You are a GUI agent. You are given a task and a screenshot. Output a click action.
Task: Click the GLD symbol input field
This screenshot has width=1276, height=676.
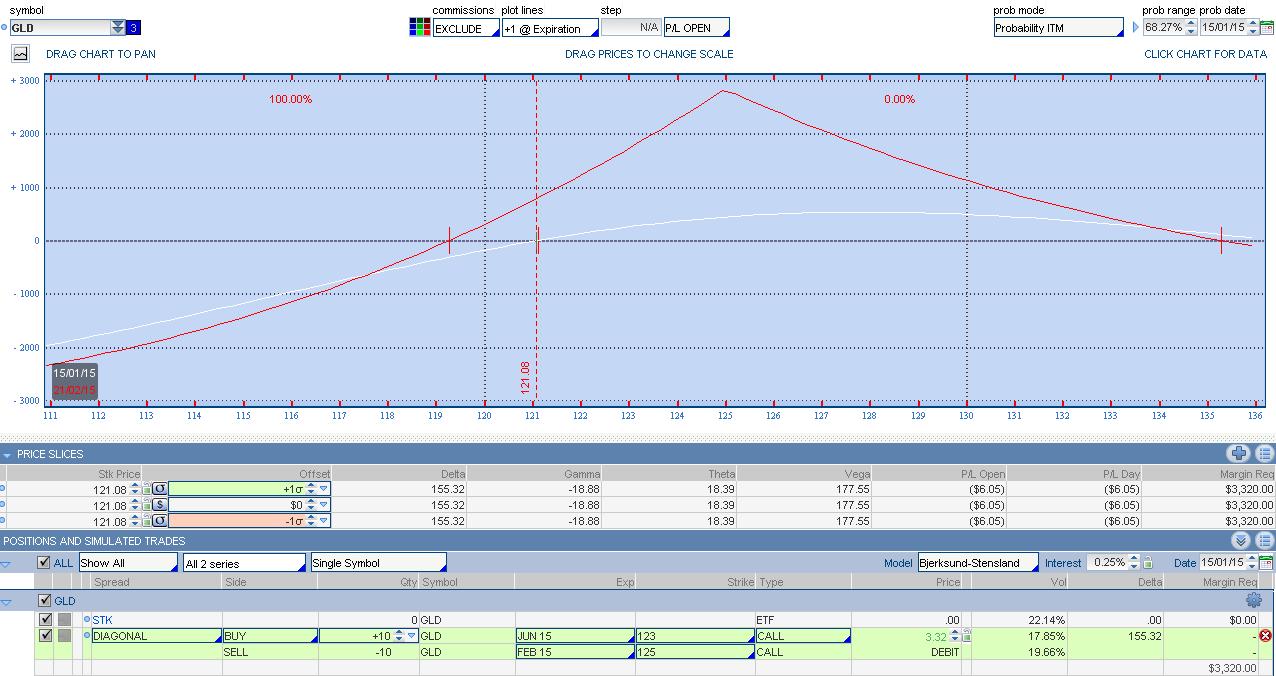click(x=58, y=28)
